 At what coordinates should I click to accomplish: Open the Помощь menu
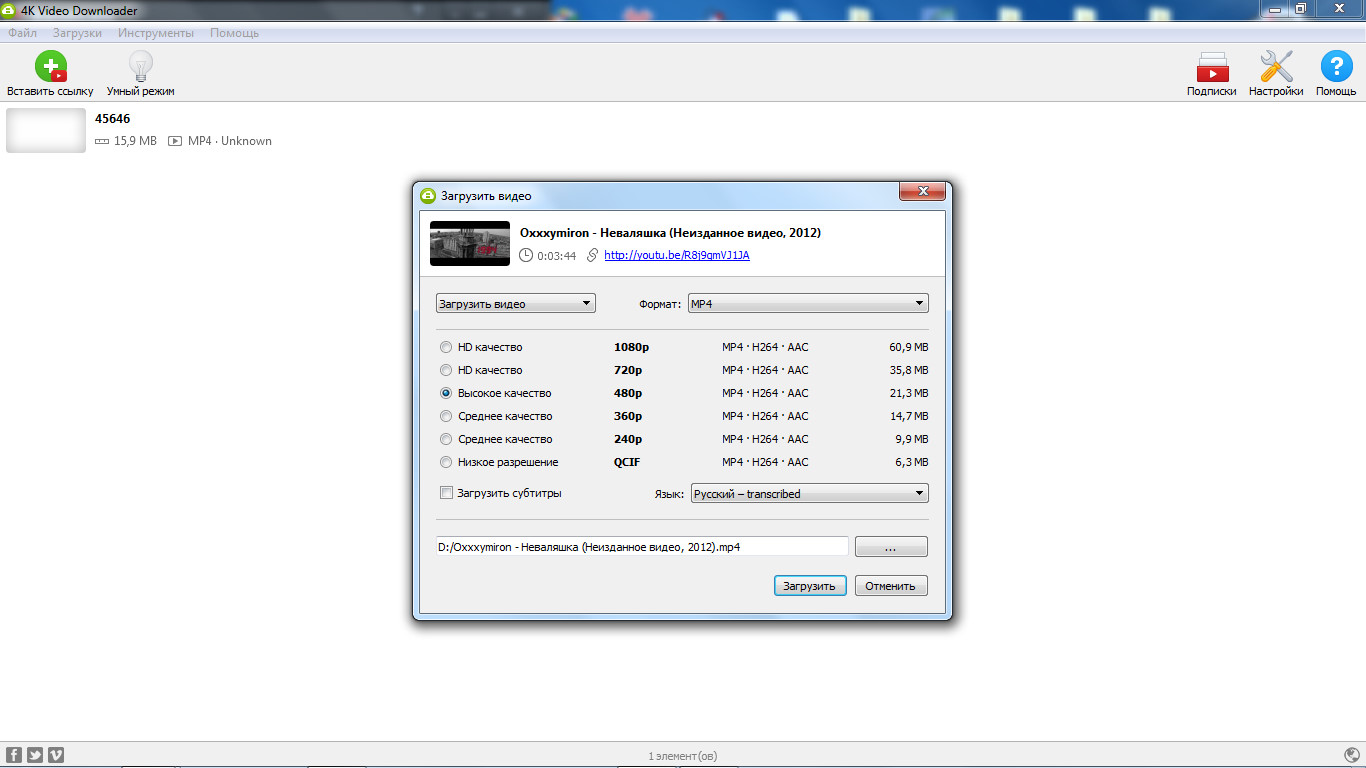tap(234, 33)
